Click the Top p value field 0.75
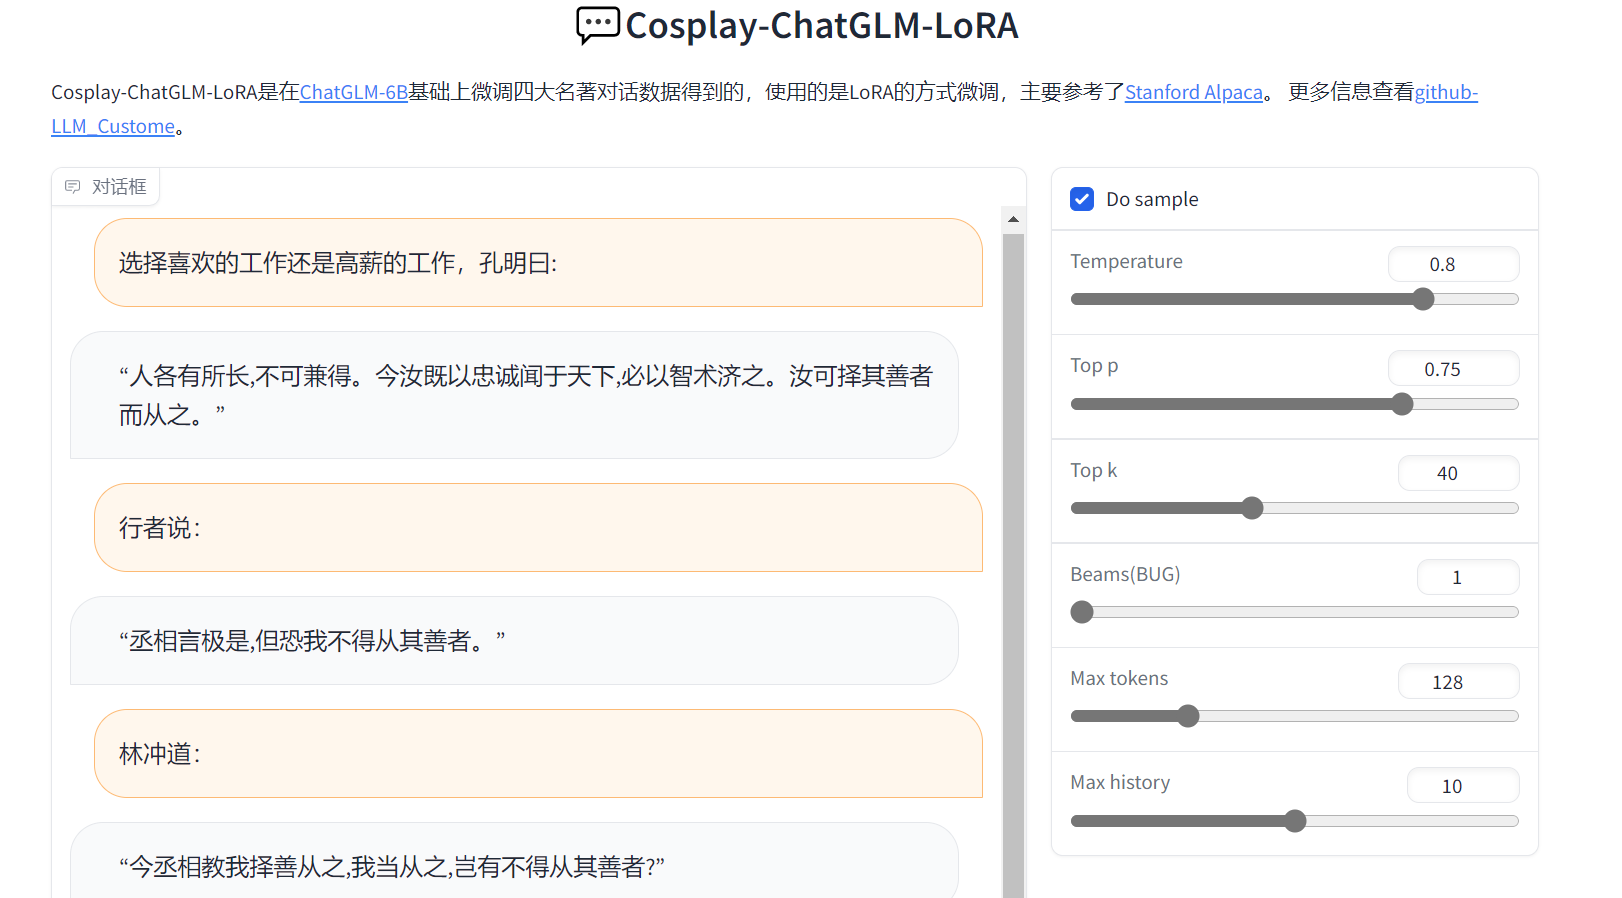 pos(1453,369)
